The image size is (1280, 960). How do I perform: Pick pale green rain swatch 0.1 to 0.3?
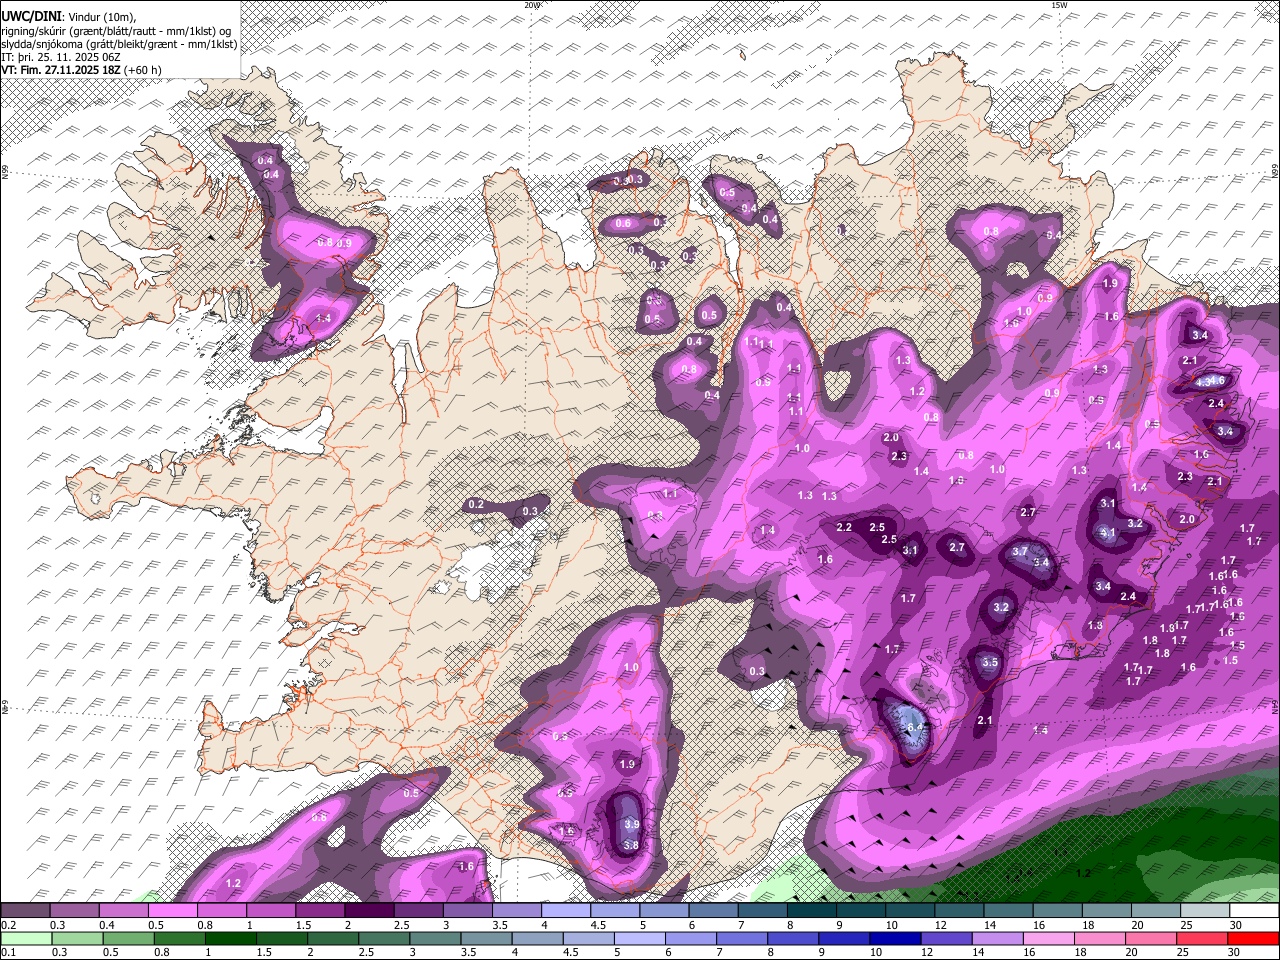pos(25,938)
